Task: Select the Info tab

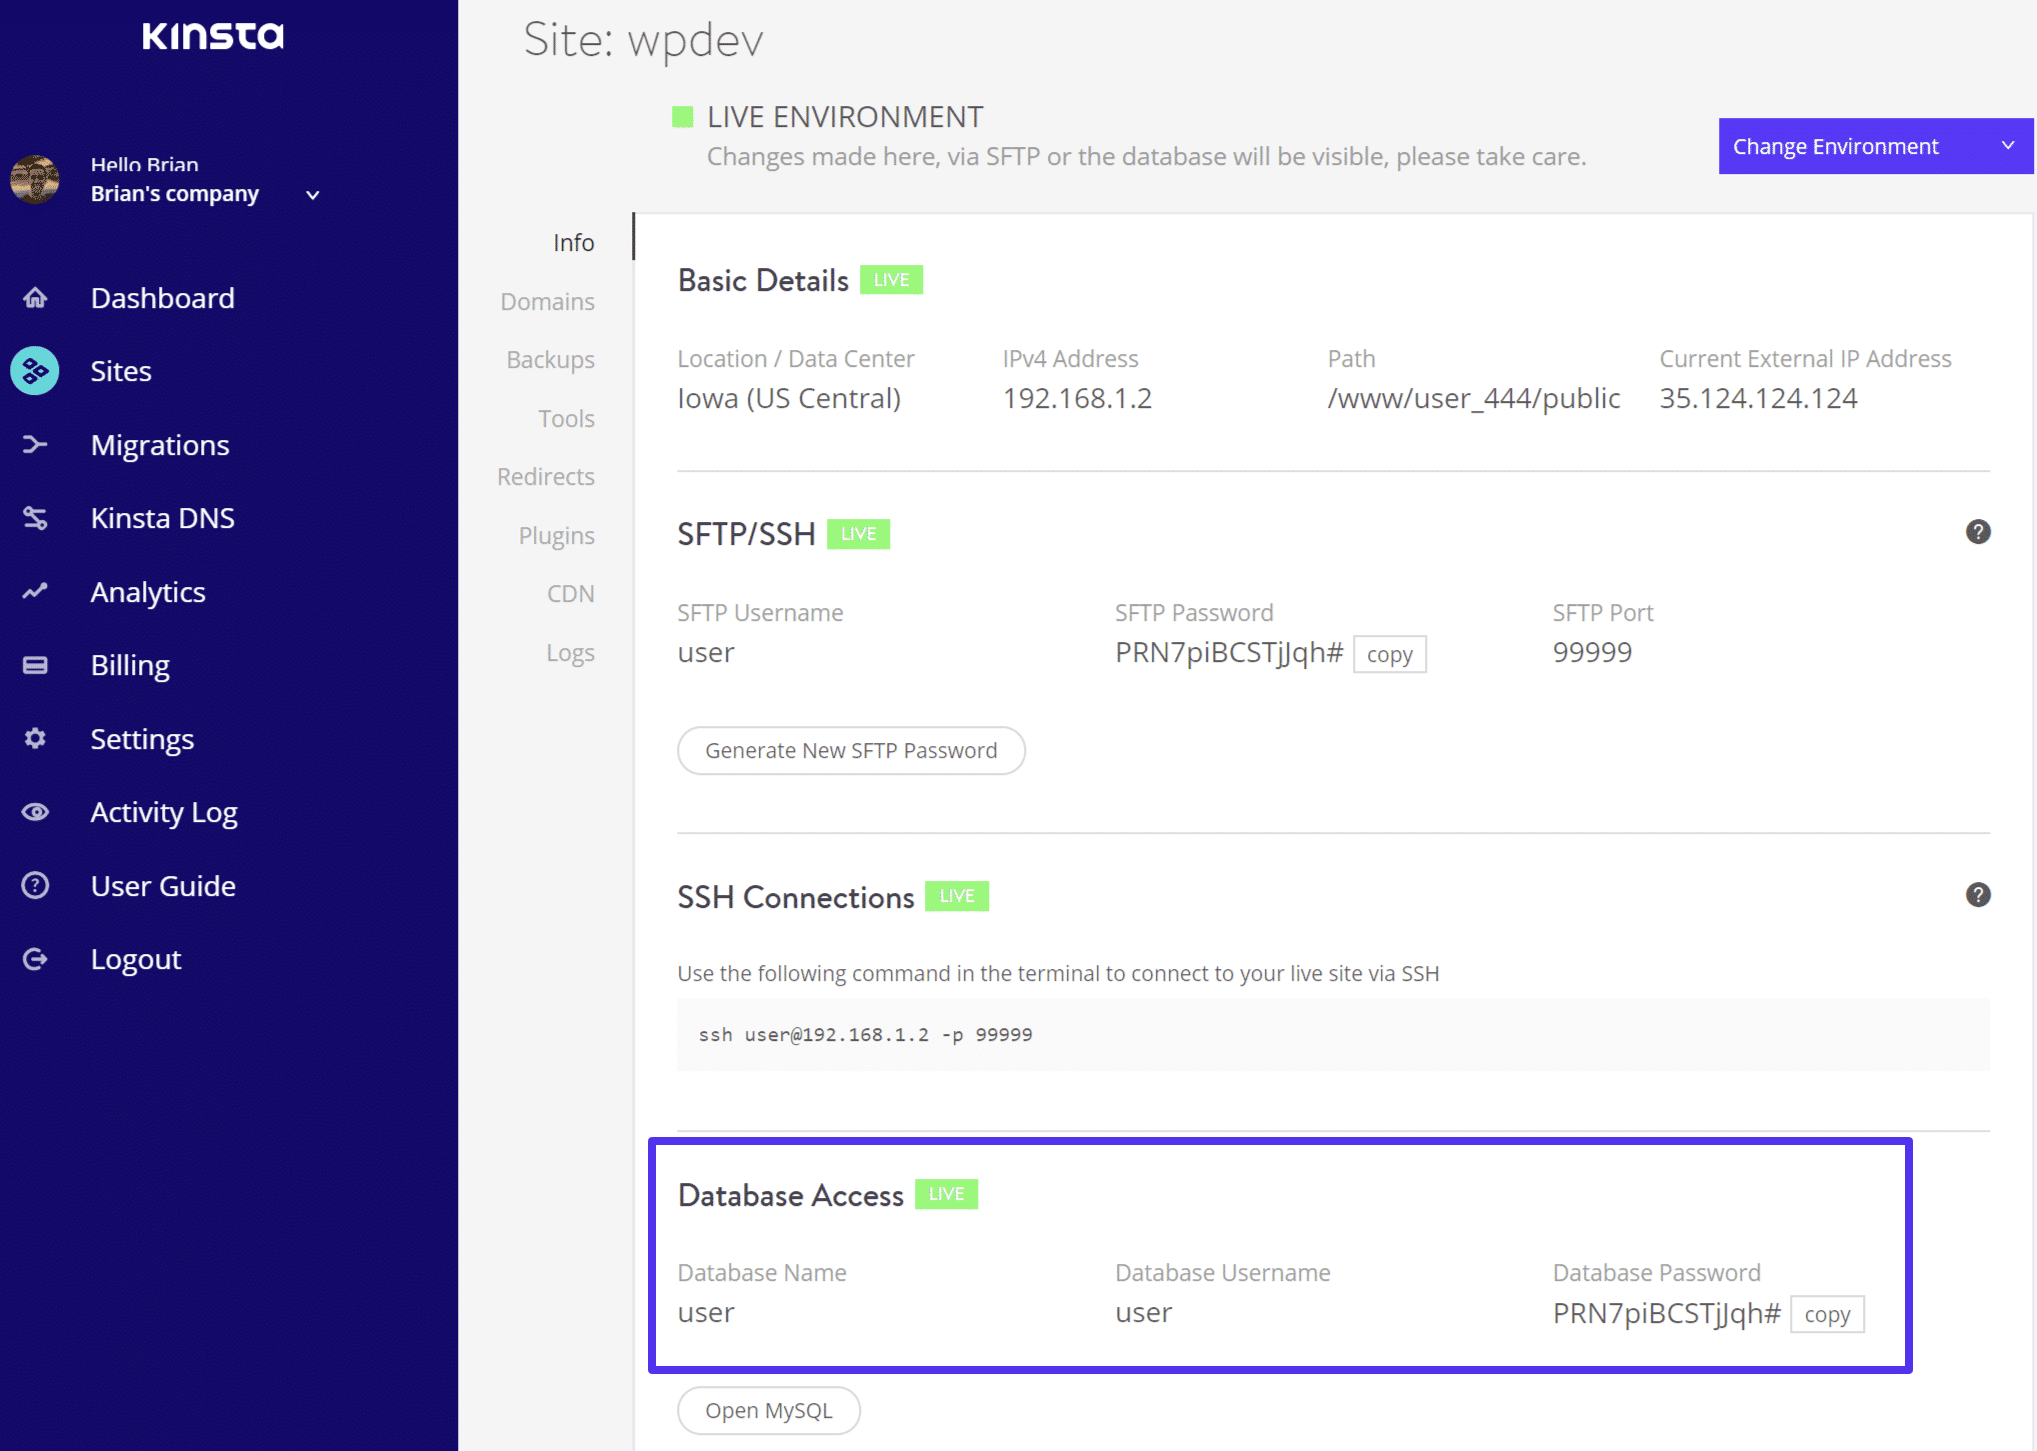Action: pyautogui.click(x=574, y=243)
